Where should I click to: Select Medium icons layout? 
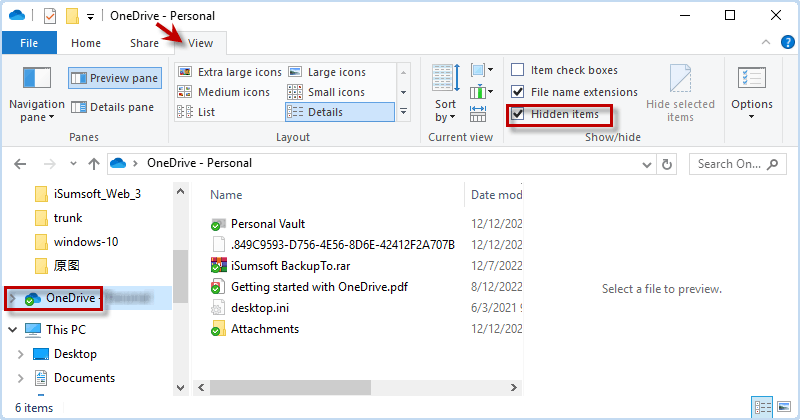pos(223,92)
